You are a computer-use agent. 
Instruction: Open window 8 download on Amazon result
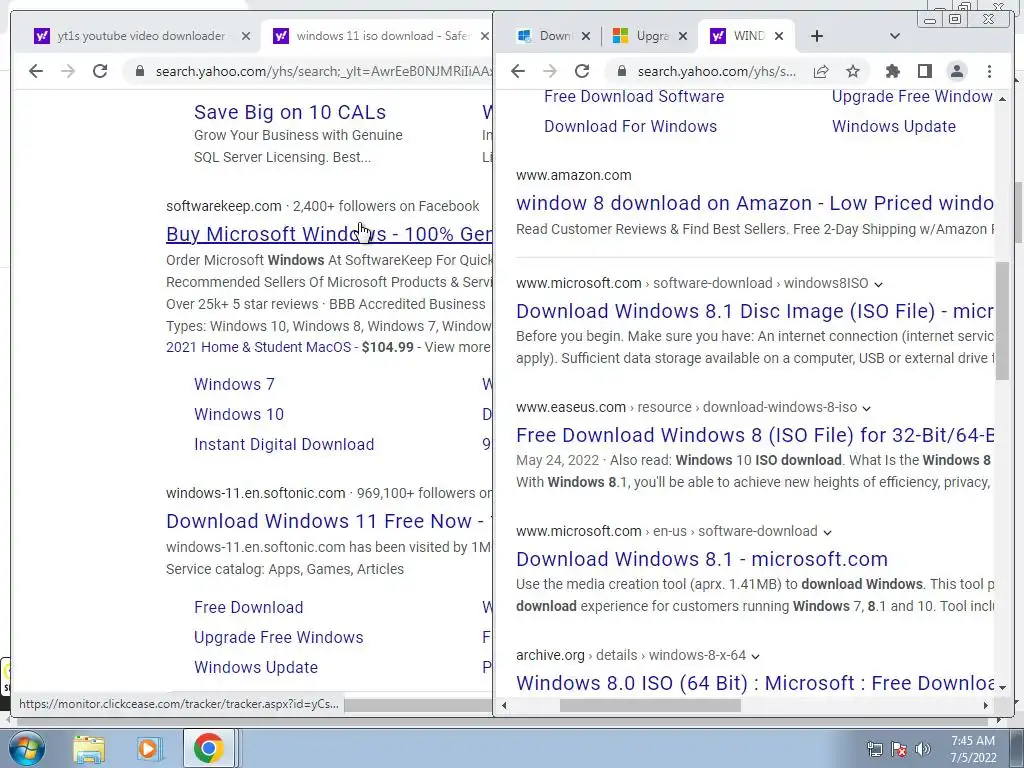(754, 203)
